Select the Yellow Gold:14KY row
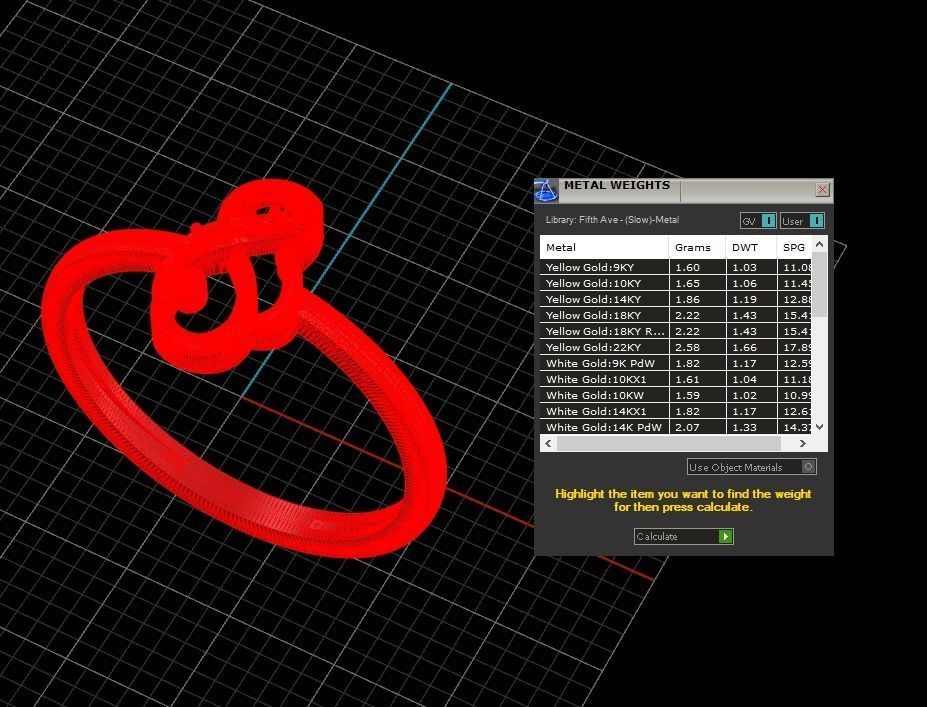This screenshot has width=927, height=707. tap(676, 299)
